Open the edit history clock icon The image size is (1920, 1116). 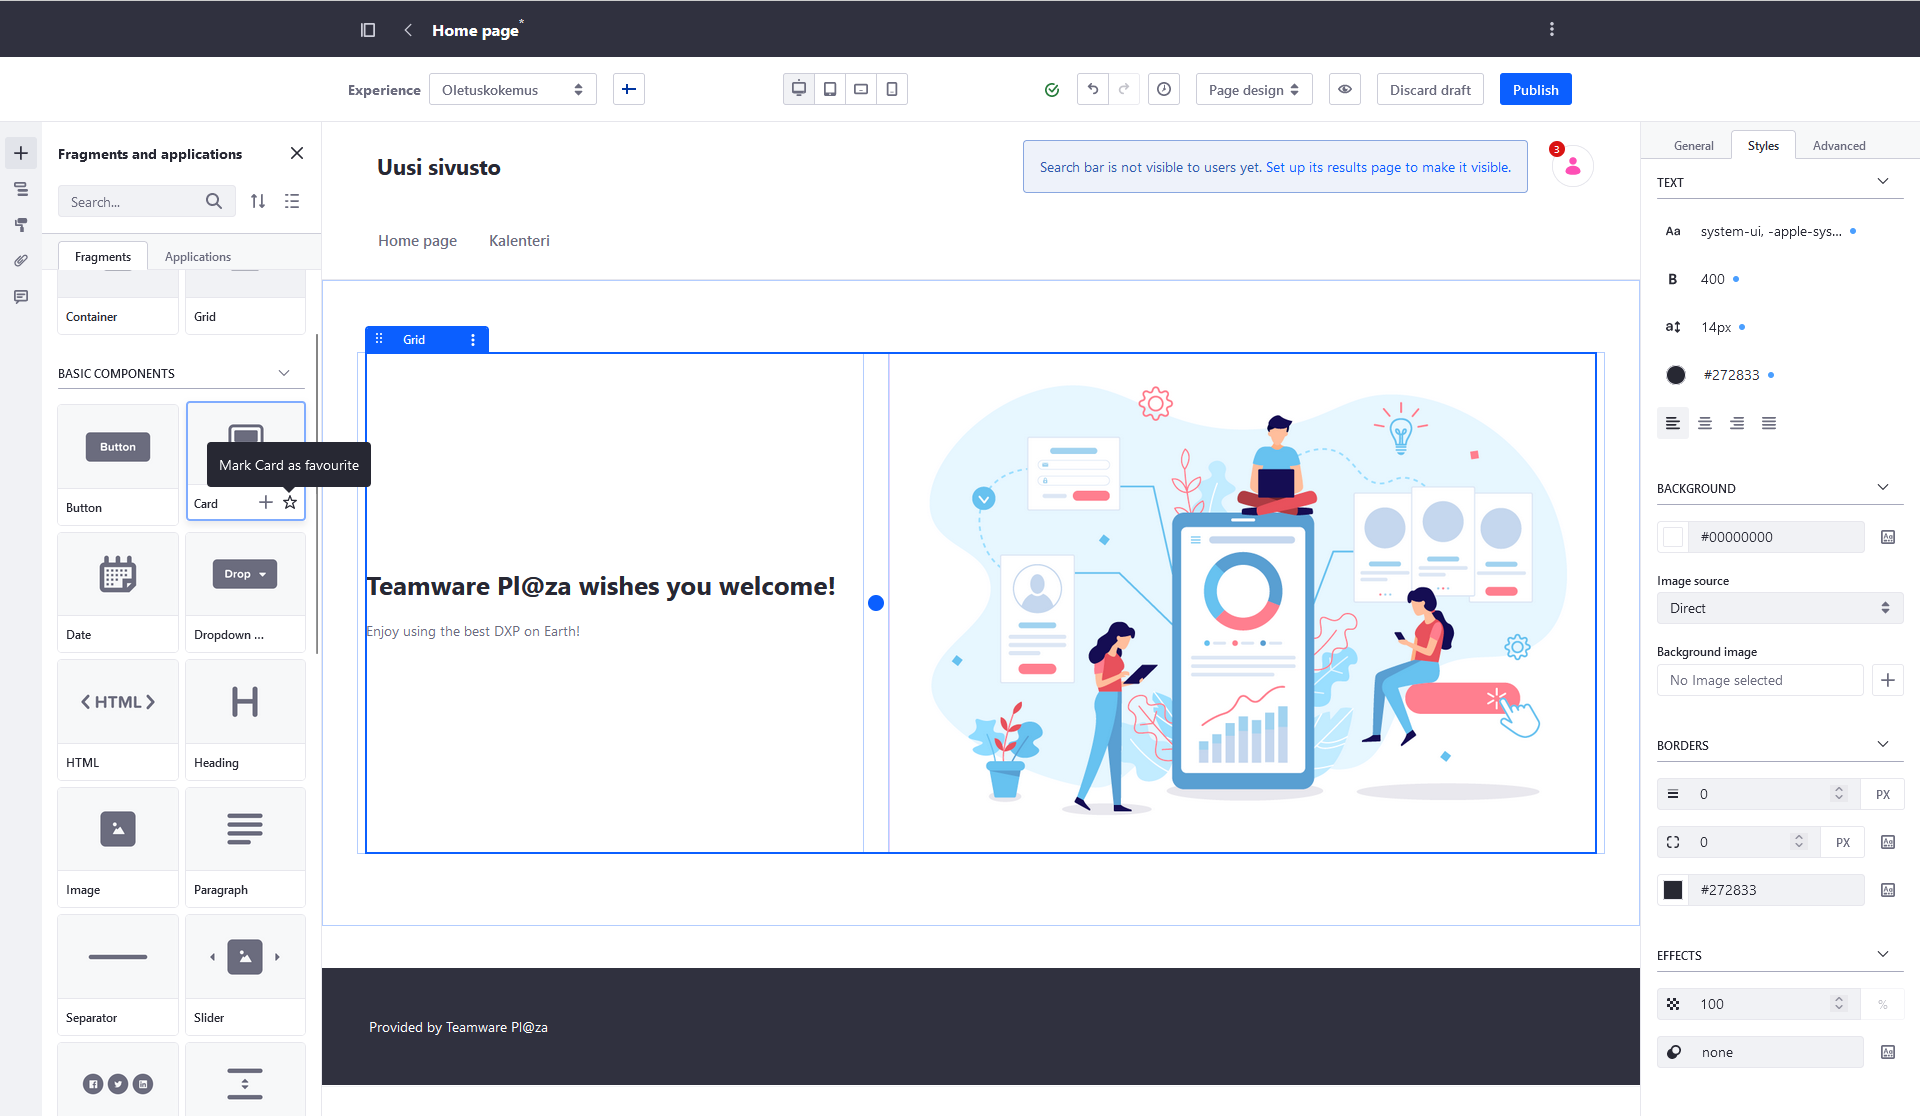point(1164,89)
